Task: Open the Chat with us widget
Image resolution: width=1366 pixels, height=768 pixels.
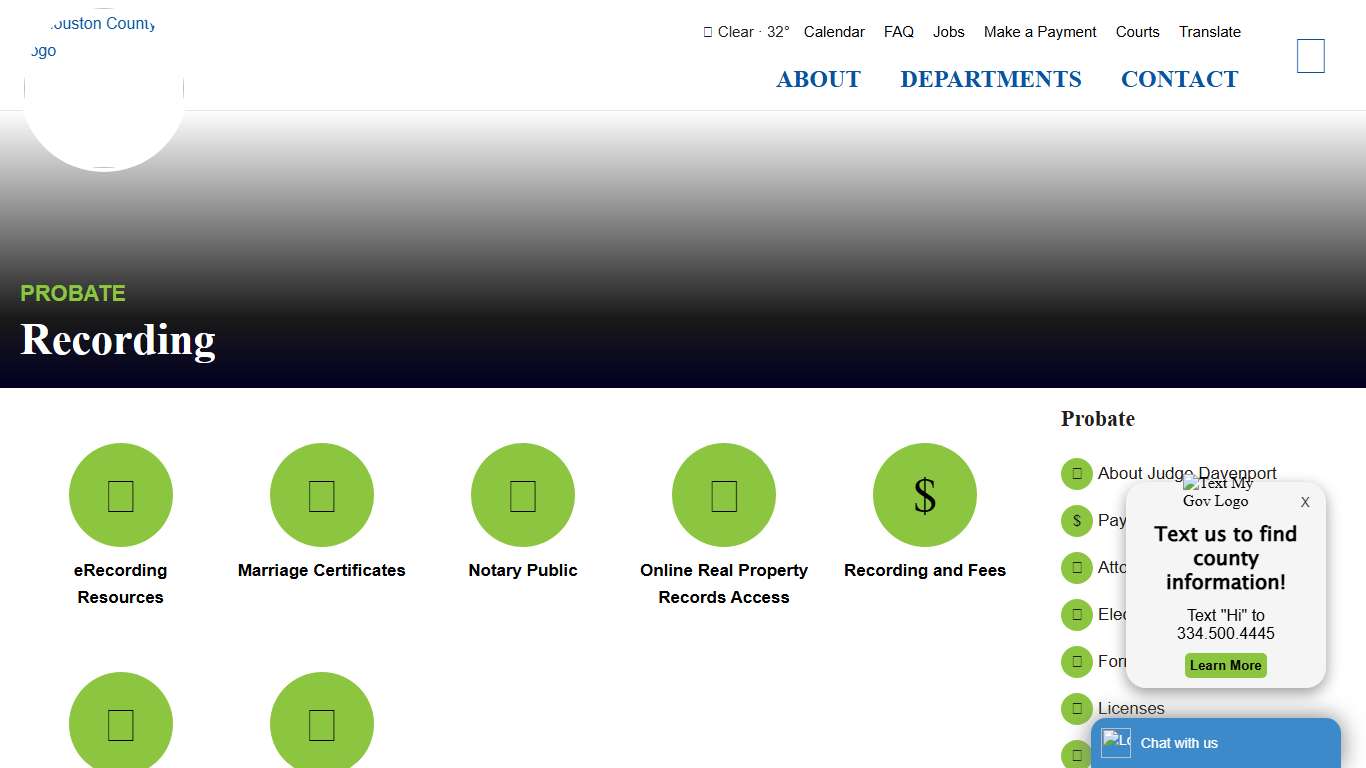Action: 1215,743
